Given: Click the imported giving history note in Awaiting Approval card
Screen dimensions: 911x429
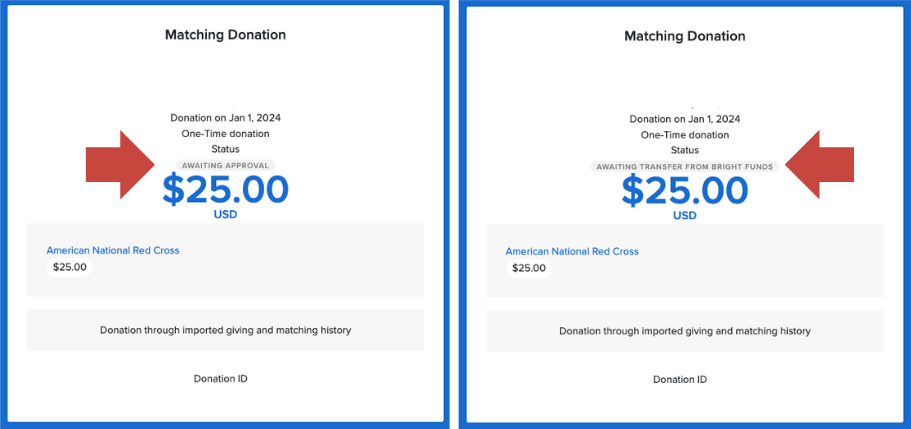Looking at the screenshot, I should [225, 330].
